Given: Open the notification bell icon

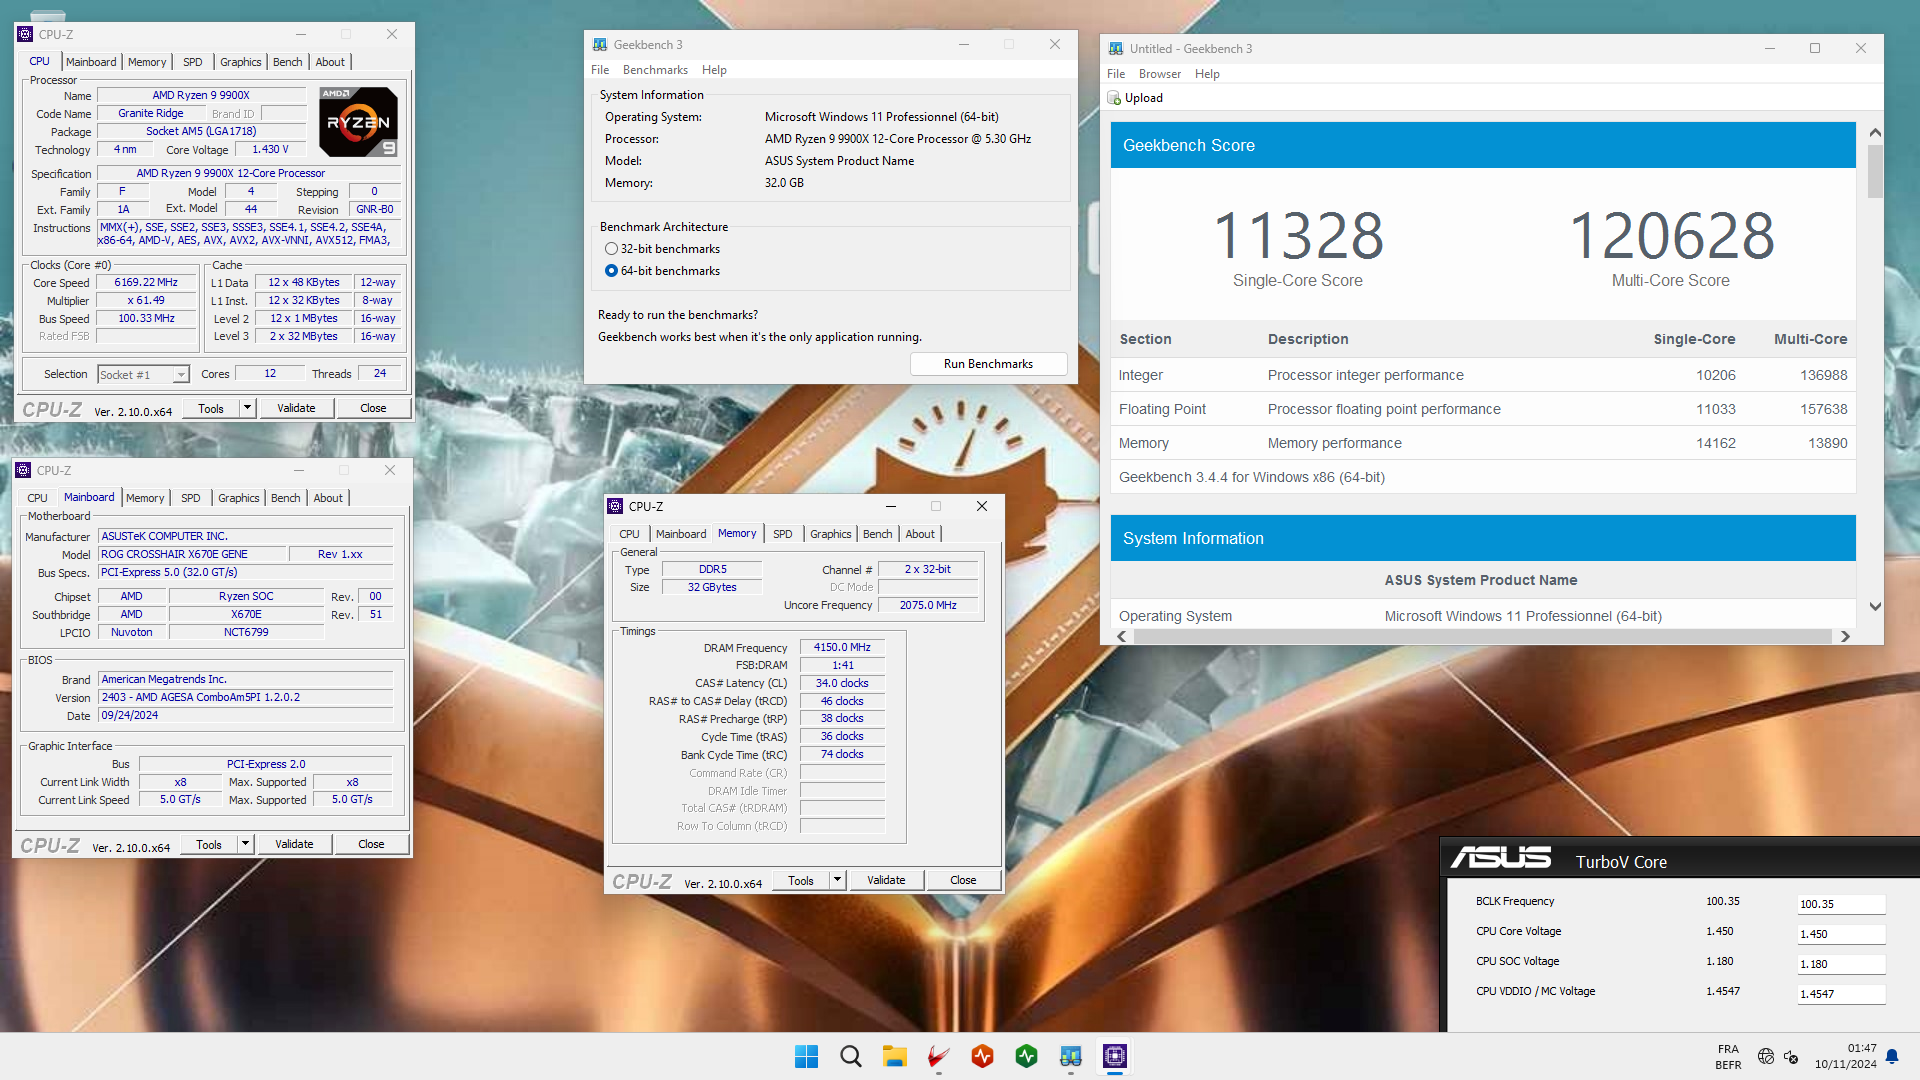Looking at the screenshot, I should (1892, 1056).
